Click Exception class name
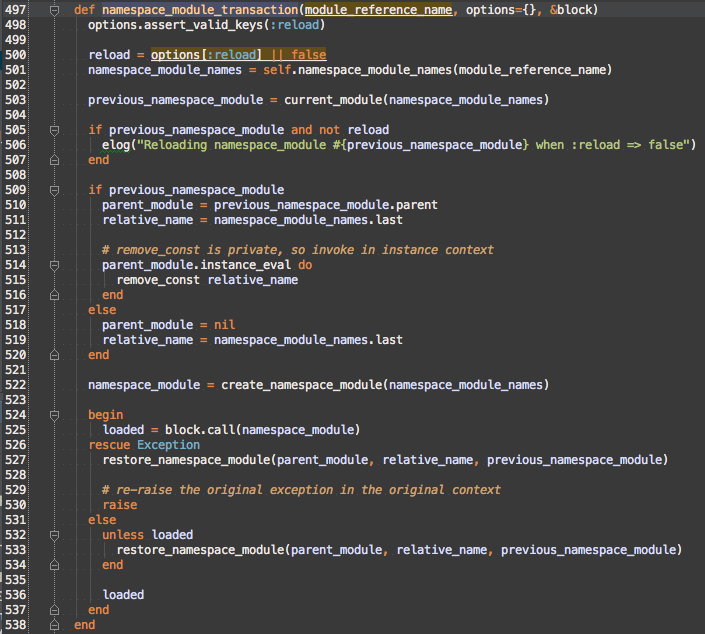Screen dimensions: 705x634 point(169,445)
